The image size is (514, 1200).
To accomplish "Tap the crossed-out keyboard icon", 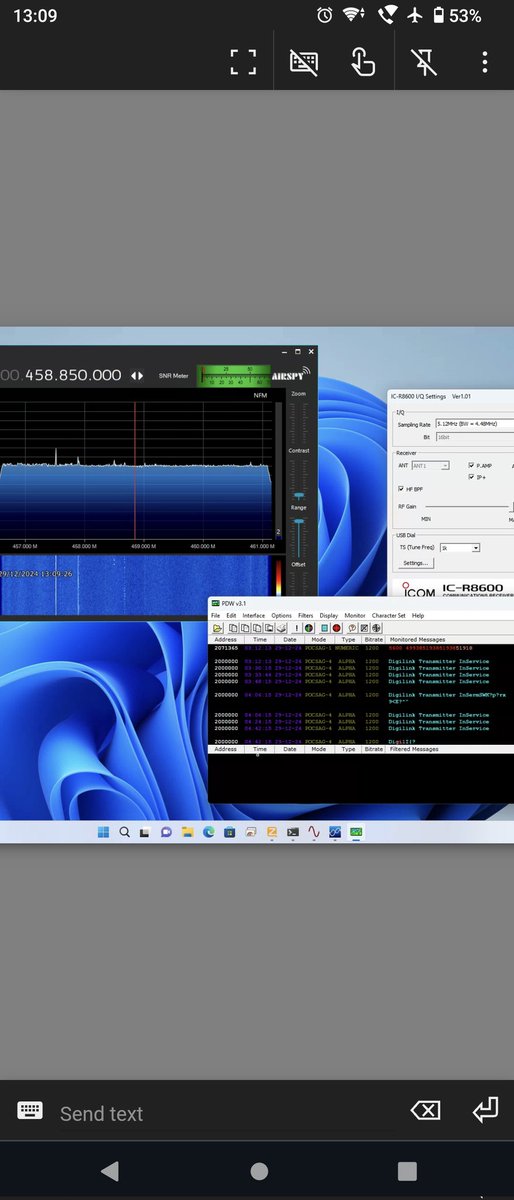I will [x=303, y=62].
